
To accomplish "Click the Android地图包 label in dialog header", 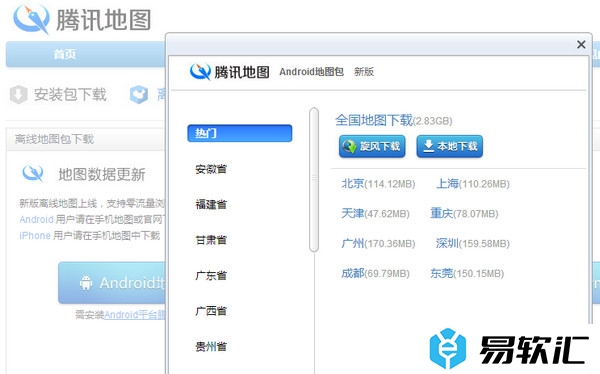I will pyautogui.click(x=311, y=72).
